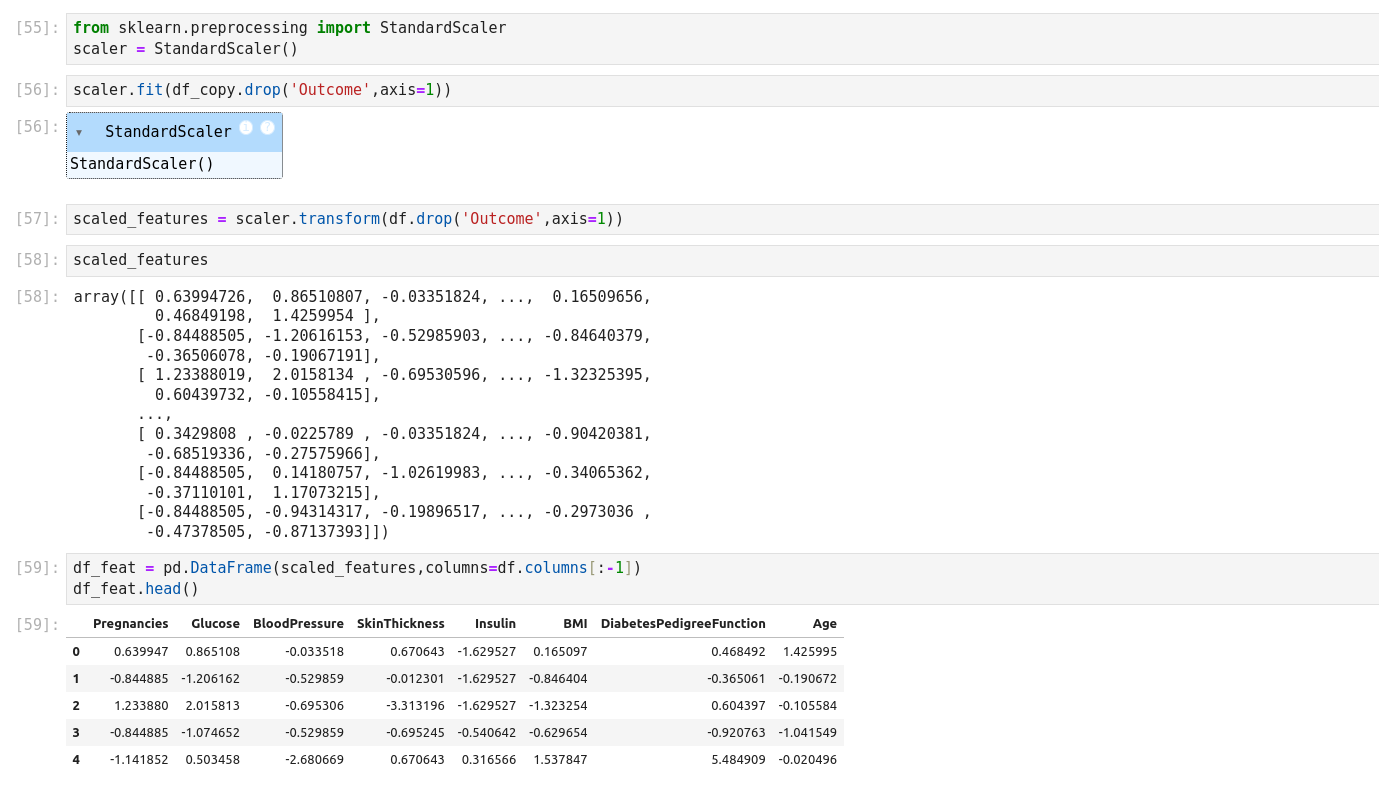Viewport: 1379px width, 789px height.
Task: Click the BloodPressure column header
Action: [298, 624]
